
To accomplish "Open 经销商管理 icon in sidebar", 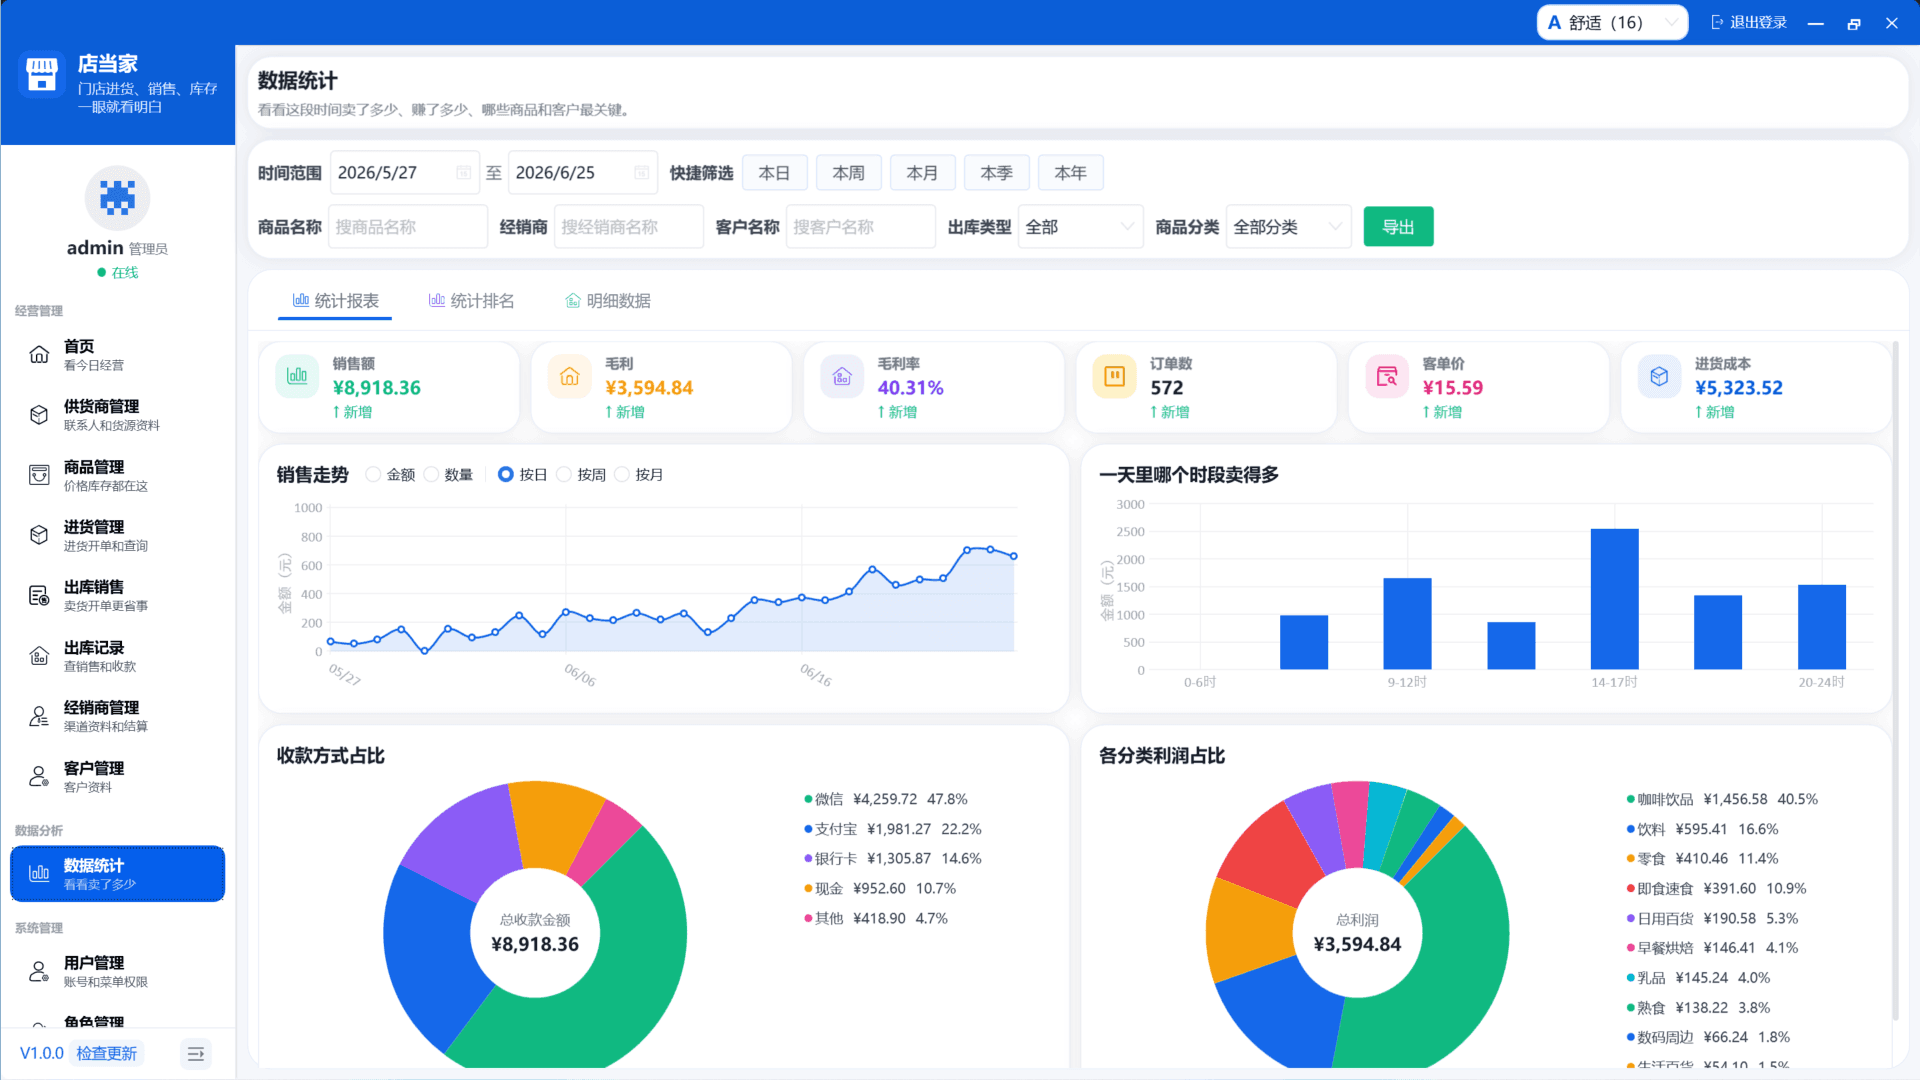I will (39, 716).
